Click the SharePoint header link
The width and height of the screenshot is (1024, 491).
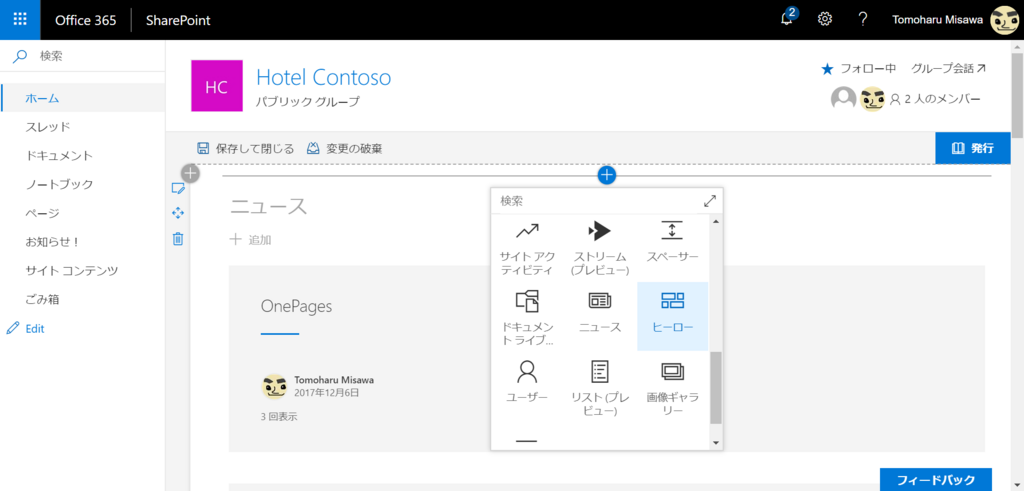178,20
